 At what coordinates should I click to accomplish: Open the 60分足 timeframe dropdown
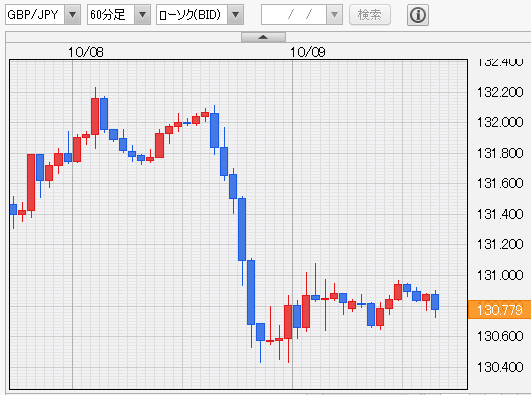pyautogui.click(x=119, y=15)
